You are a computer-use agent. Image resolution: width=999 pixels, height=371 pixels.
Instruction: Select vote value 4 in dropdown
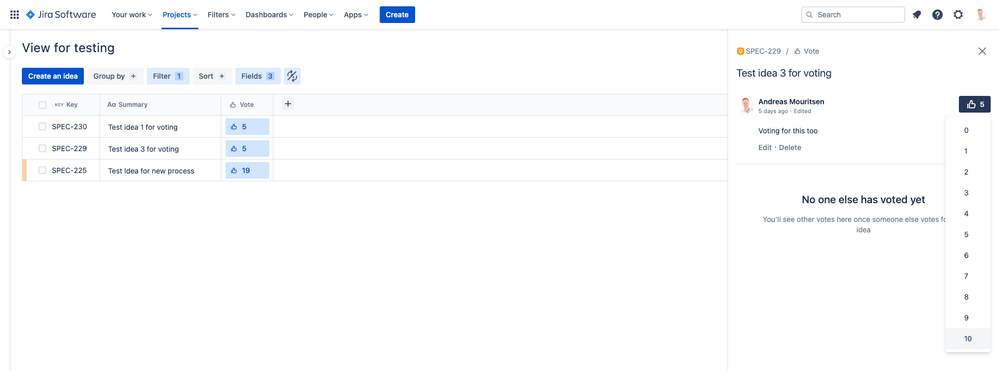(x=967, y=214)
